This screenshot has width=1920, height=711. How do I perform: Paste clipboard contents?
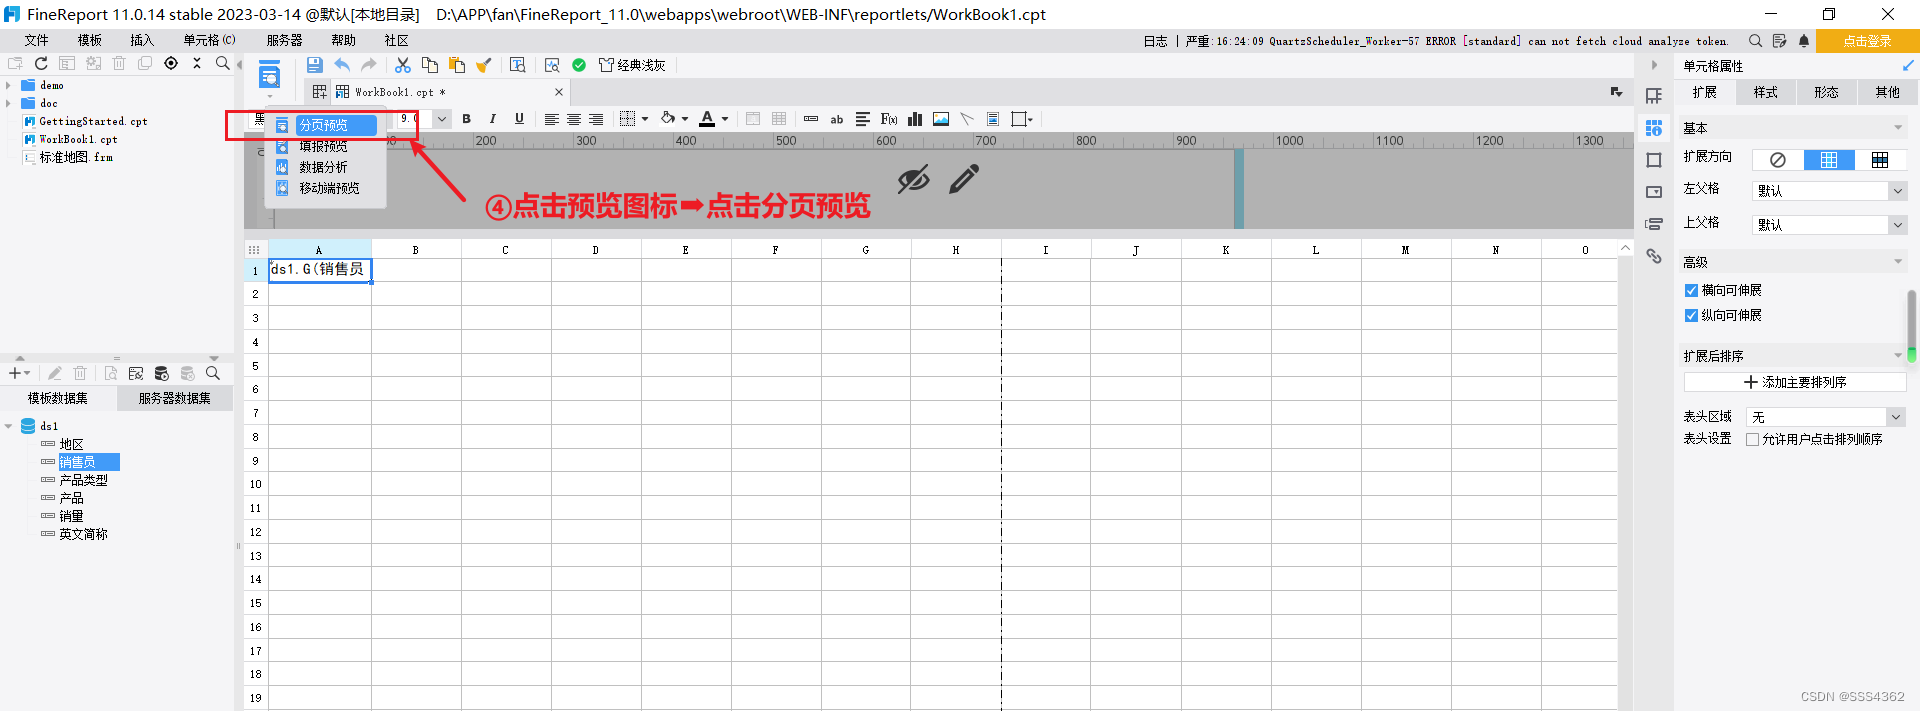tap(457, 65)
